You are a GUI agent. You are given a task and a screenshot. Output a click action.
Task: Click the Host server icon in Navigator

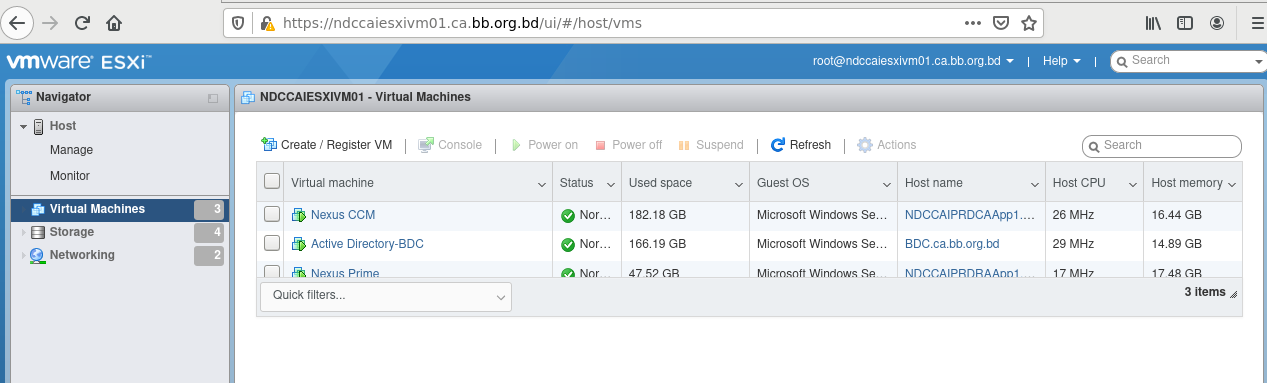point(38,126)
